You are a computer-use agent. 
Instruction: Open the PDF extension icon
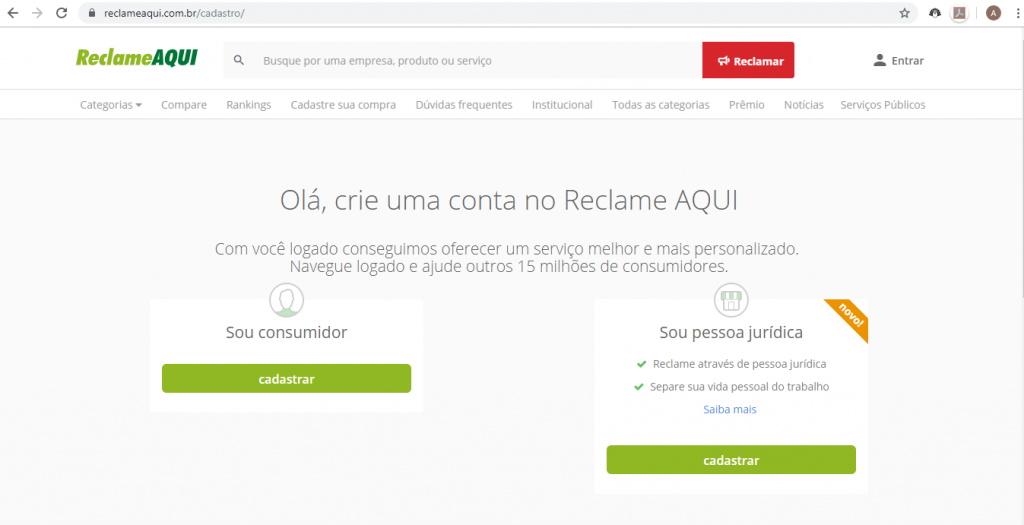click(959, 13)
